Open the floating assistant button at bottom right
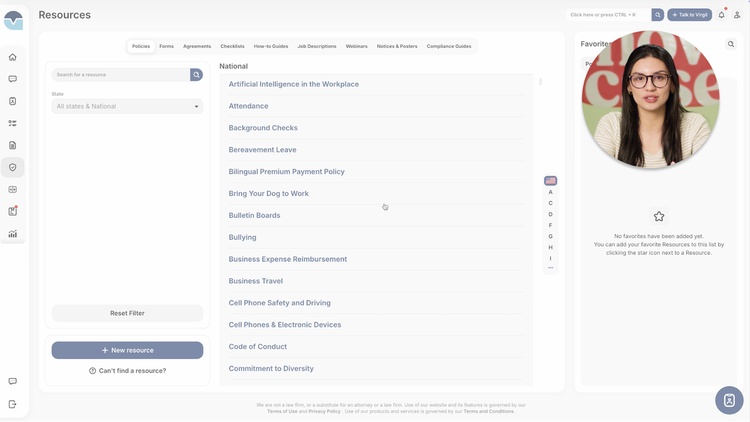 (x=729, y=400)
